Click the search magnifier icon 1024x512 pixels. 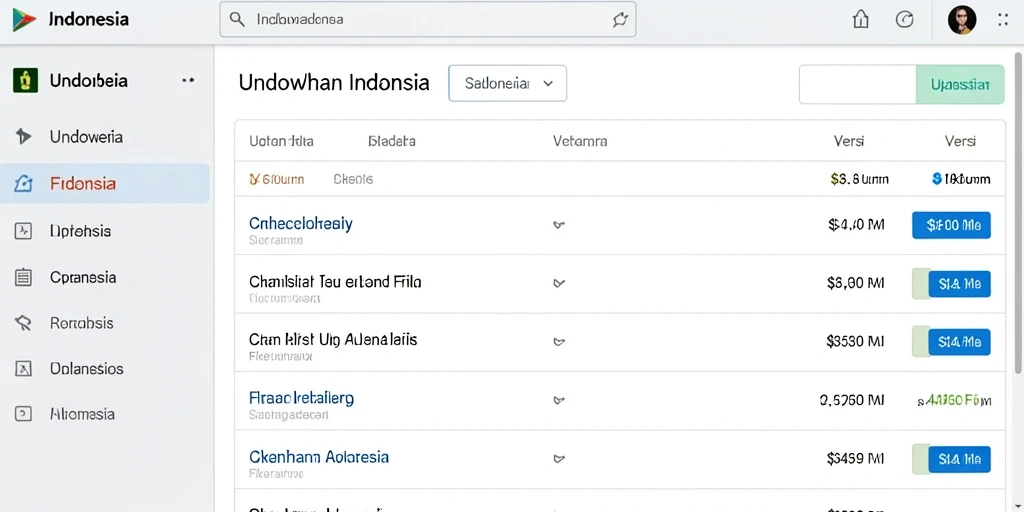coord(237,20)
